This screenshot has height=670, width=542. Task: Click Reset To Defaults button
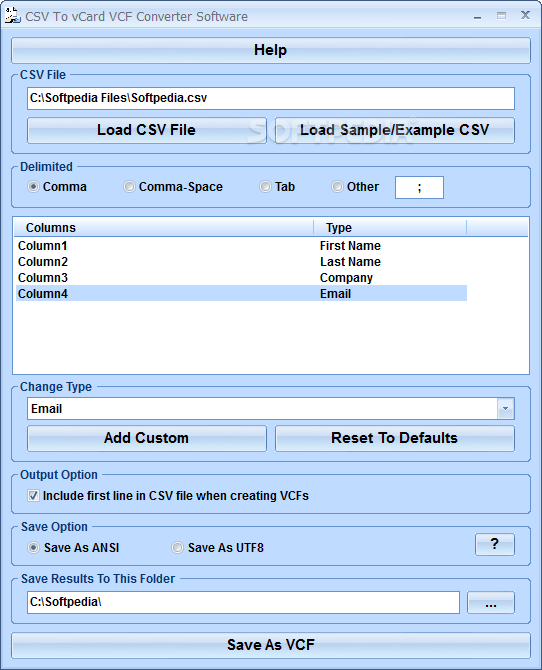(x=395, y=438)
